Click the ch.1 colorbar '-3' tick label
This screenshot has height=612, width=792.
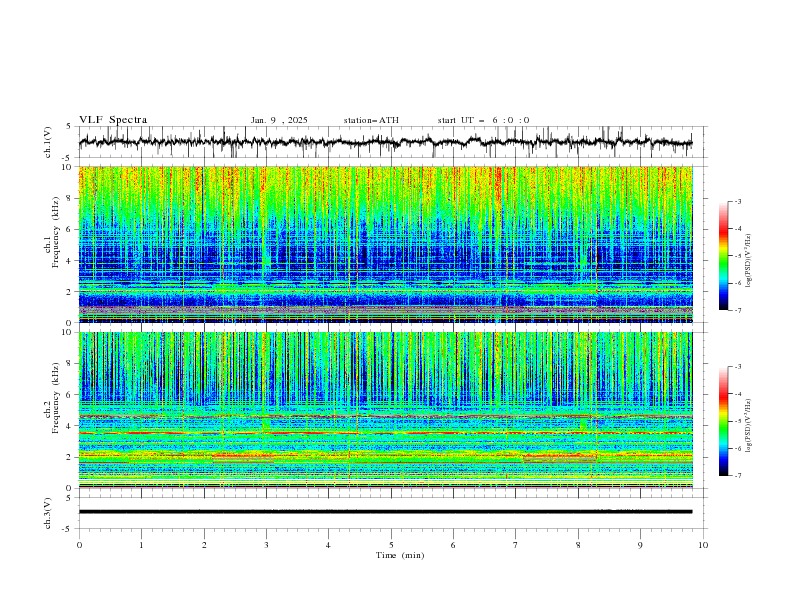pyautogui.click(x=737, y=201)
